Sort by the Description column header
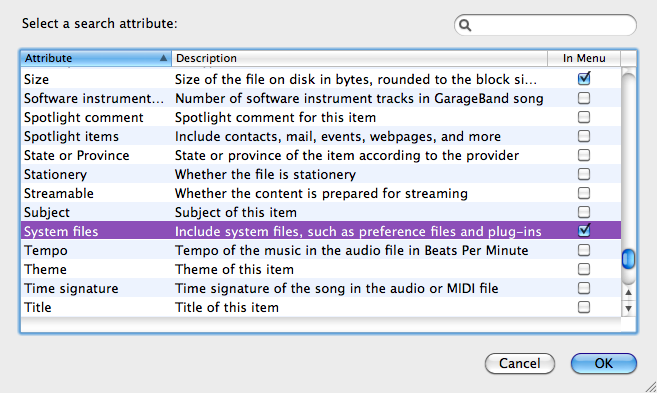 (x=359, y=58)
